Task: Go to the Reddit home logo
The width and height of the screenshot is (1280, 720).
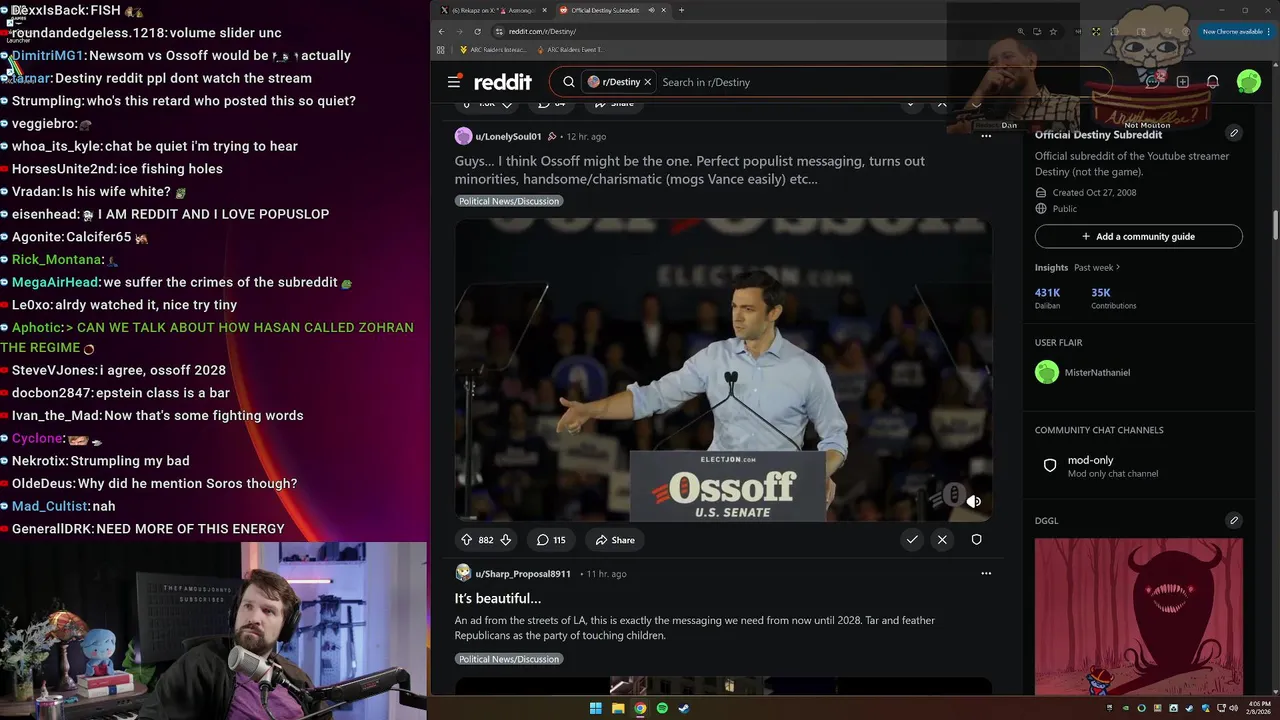Action: point(503,82)
